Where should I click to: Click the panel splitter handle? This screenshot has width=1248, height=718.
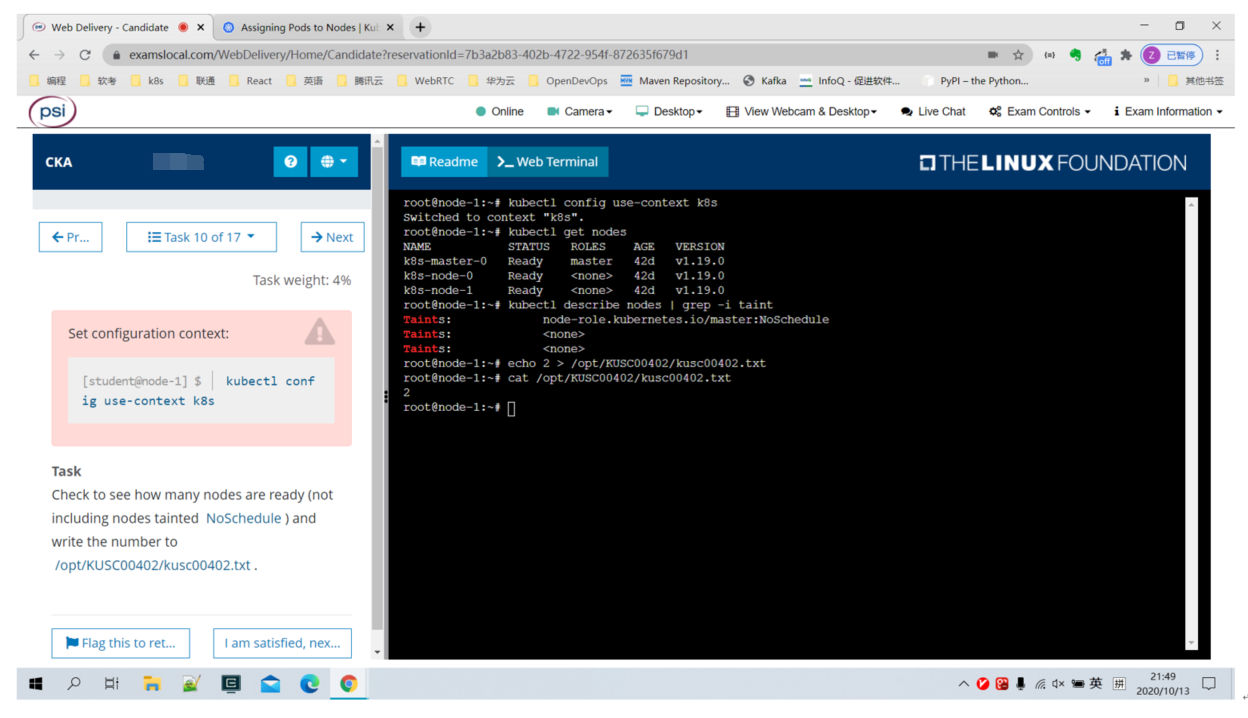coord(386,397)
